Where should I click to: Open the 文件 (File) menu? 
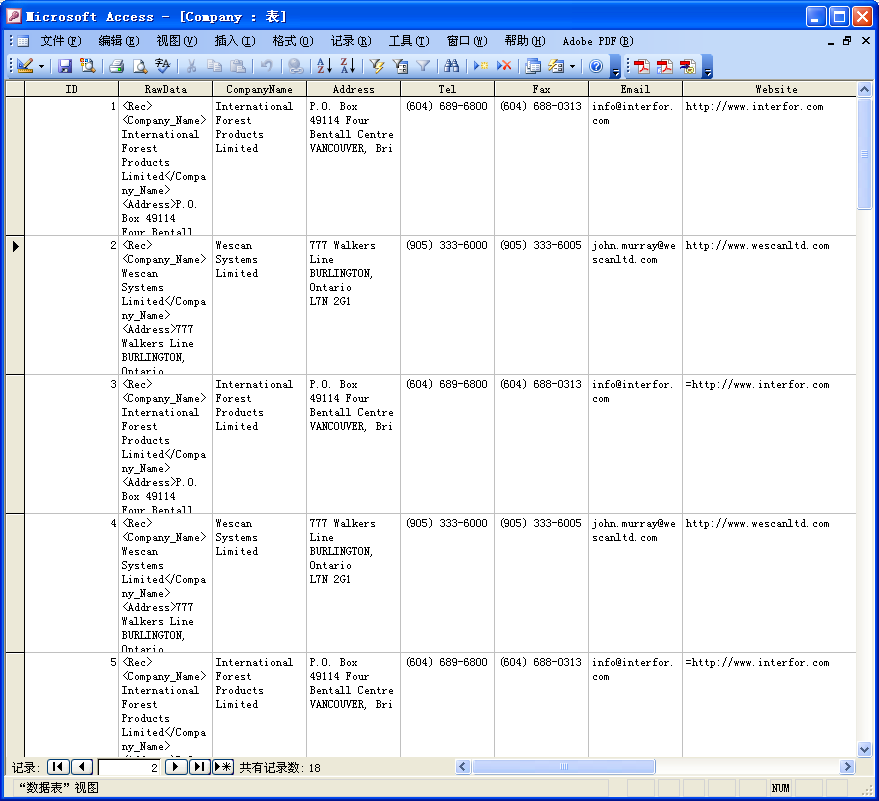[x=60, y=41]
